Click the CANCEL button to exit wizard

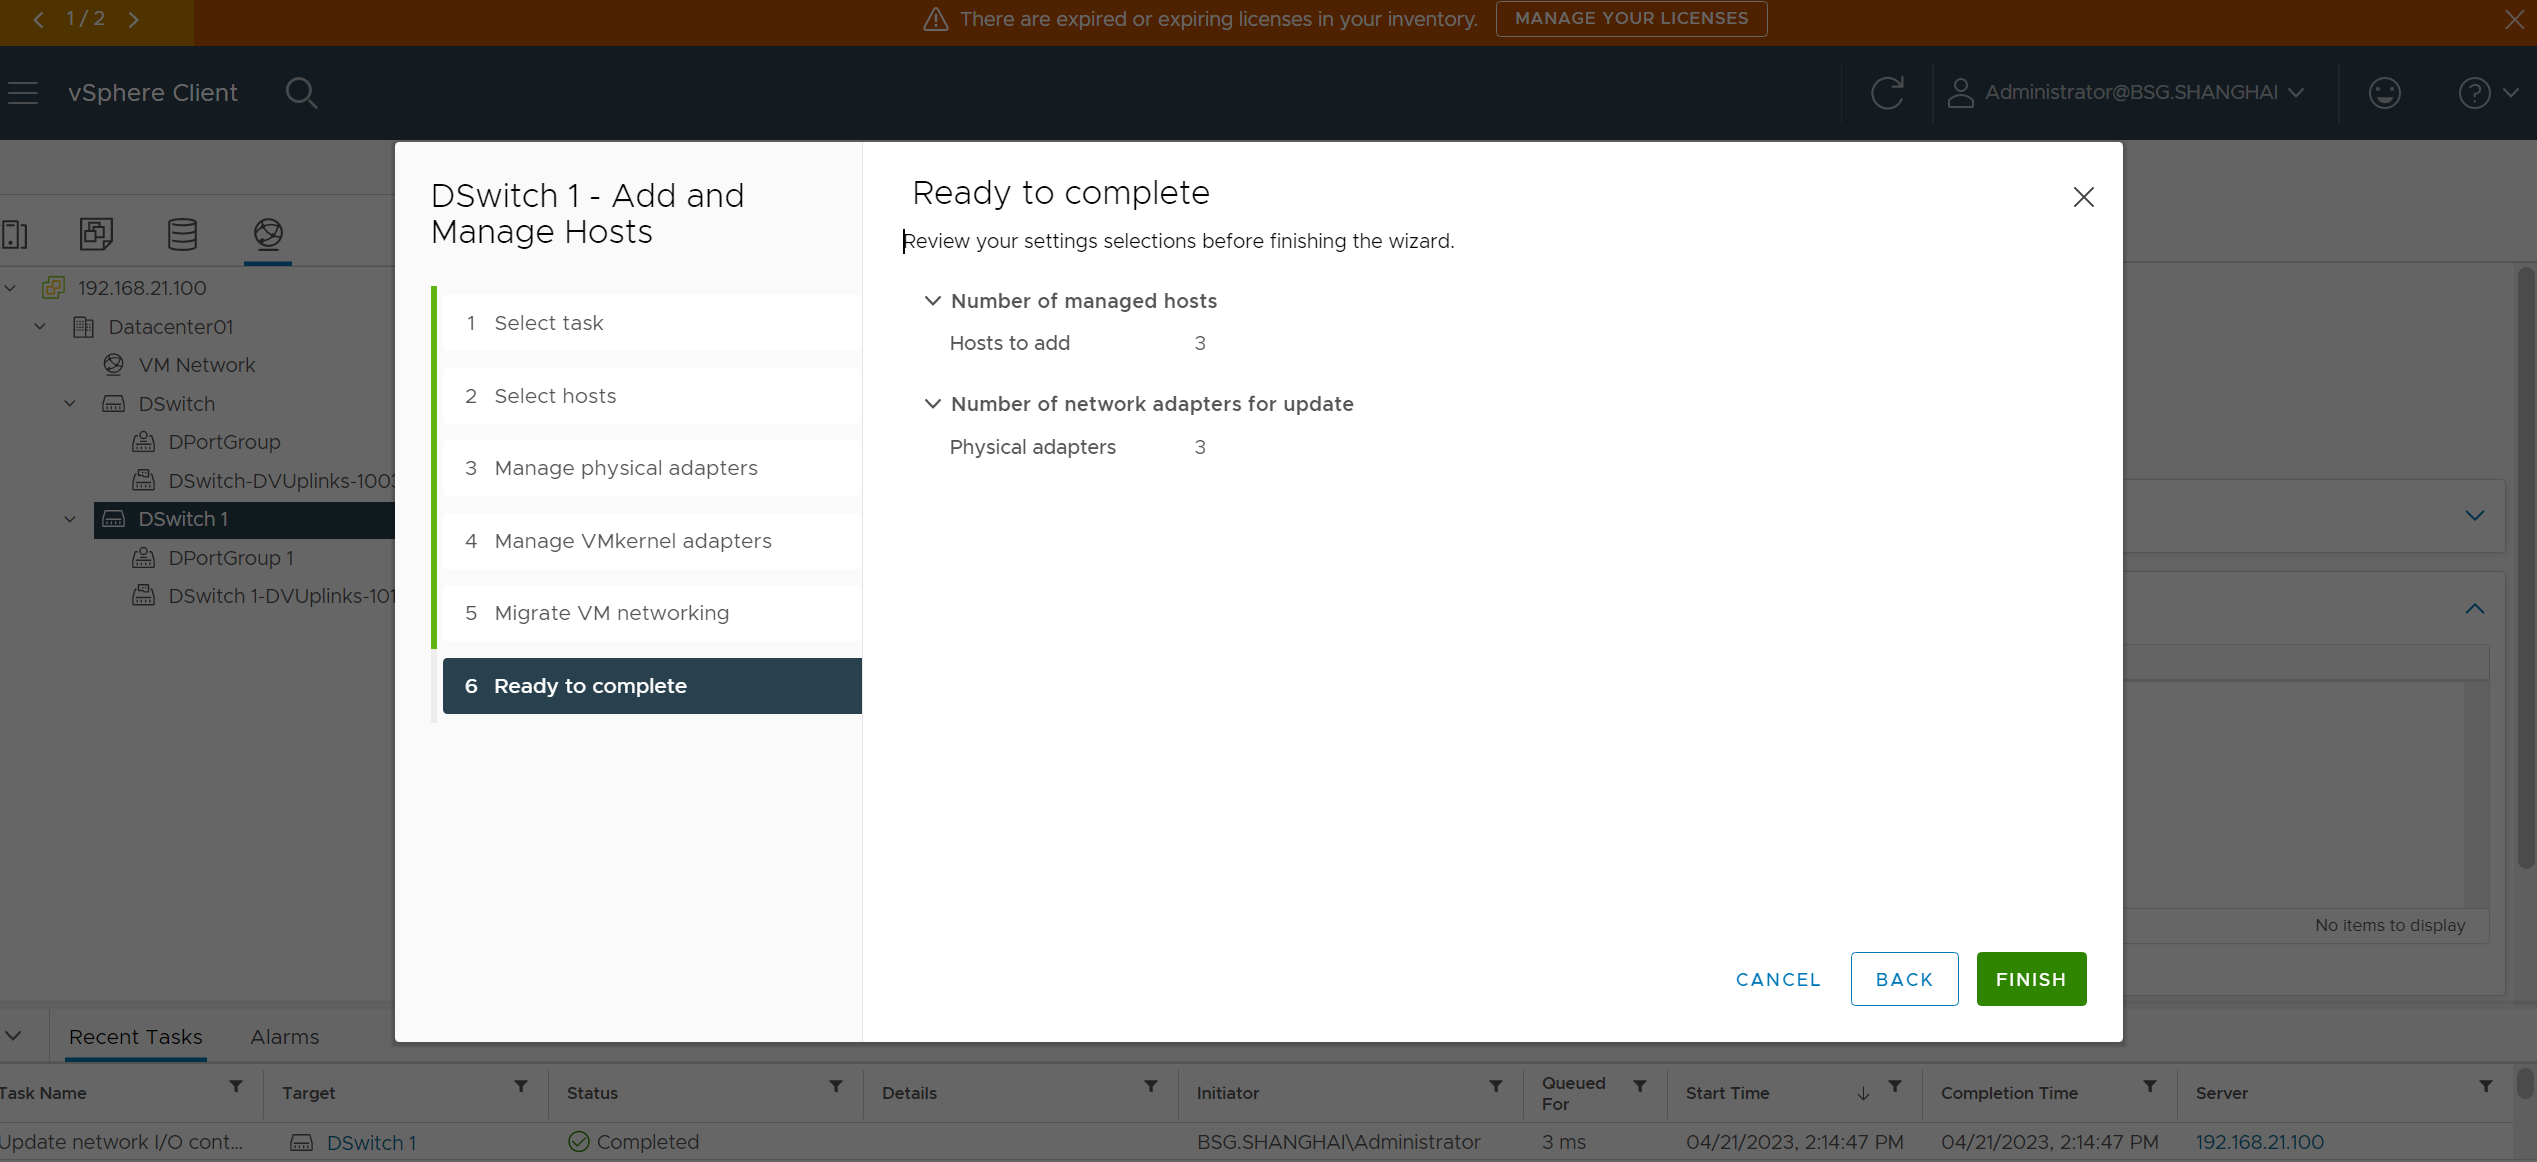coord(1778,978)
